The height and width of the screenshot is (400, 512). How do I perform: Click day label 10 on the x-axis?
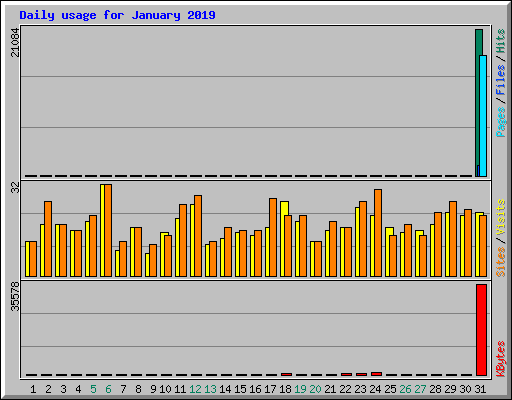165,389
